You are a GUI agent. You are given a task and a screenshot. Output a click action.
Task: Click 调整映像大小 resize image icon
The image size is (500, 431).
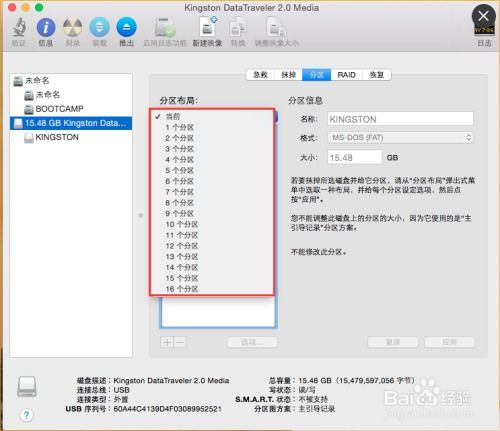click(276, 27)
